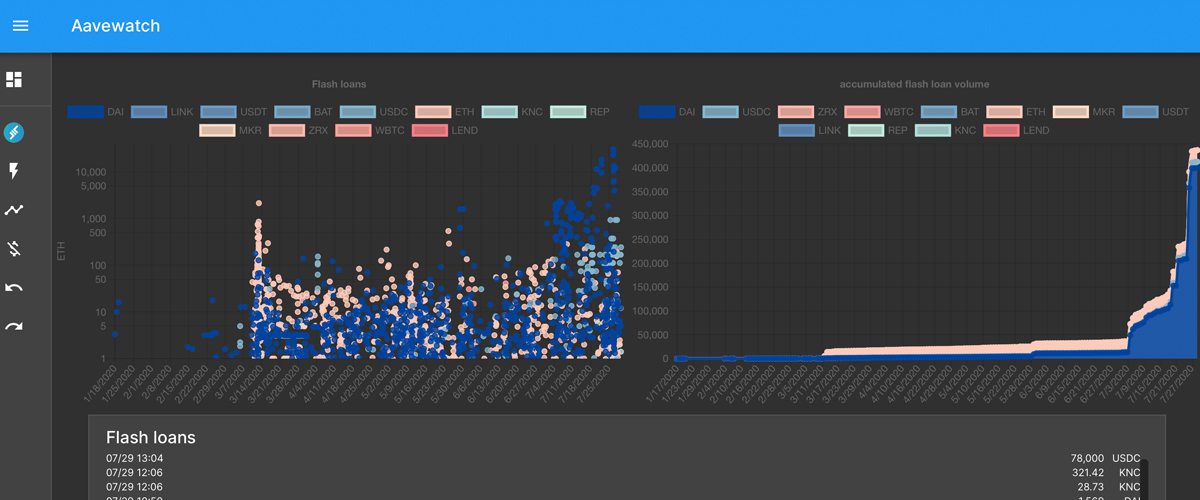Click LEND color box in accumulated volume legend

(1001, 130)
